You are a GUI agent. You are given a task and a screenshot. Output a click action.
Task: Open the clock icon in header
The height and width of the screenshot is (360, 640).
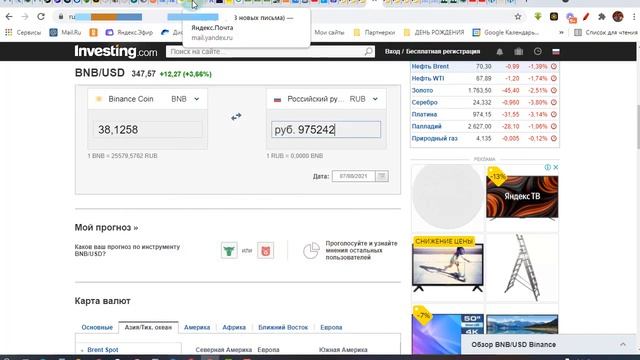[x=538, y=51]
